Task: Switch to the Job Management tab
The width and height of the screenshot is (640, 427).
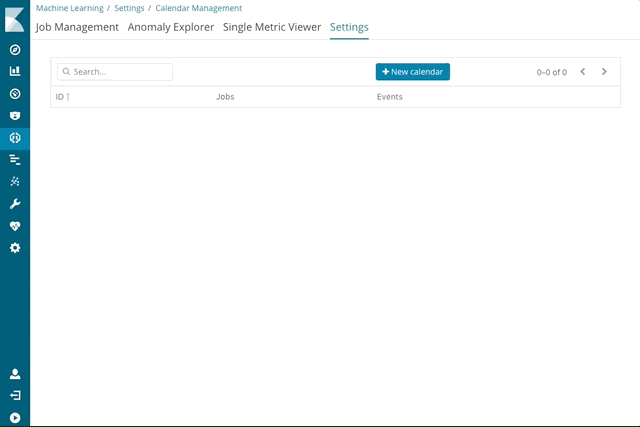Action: click(77, 27)
